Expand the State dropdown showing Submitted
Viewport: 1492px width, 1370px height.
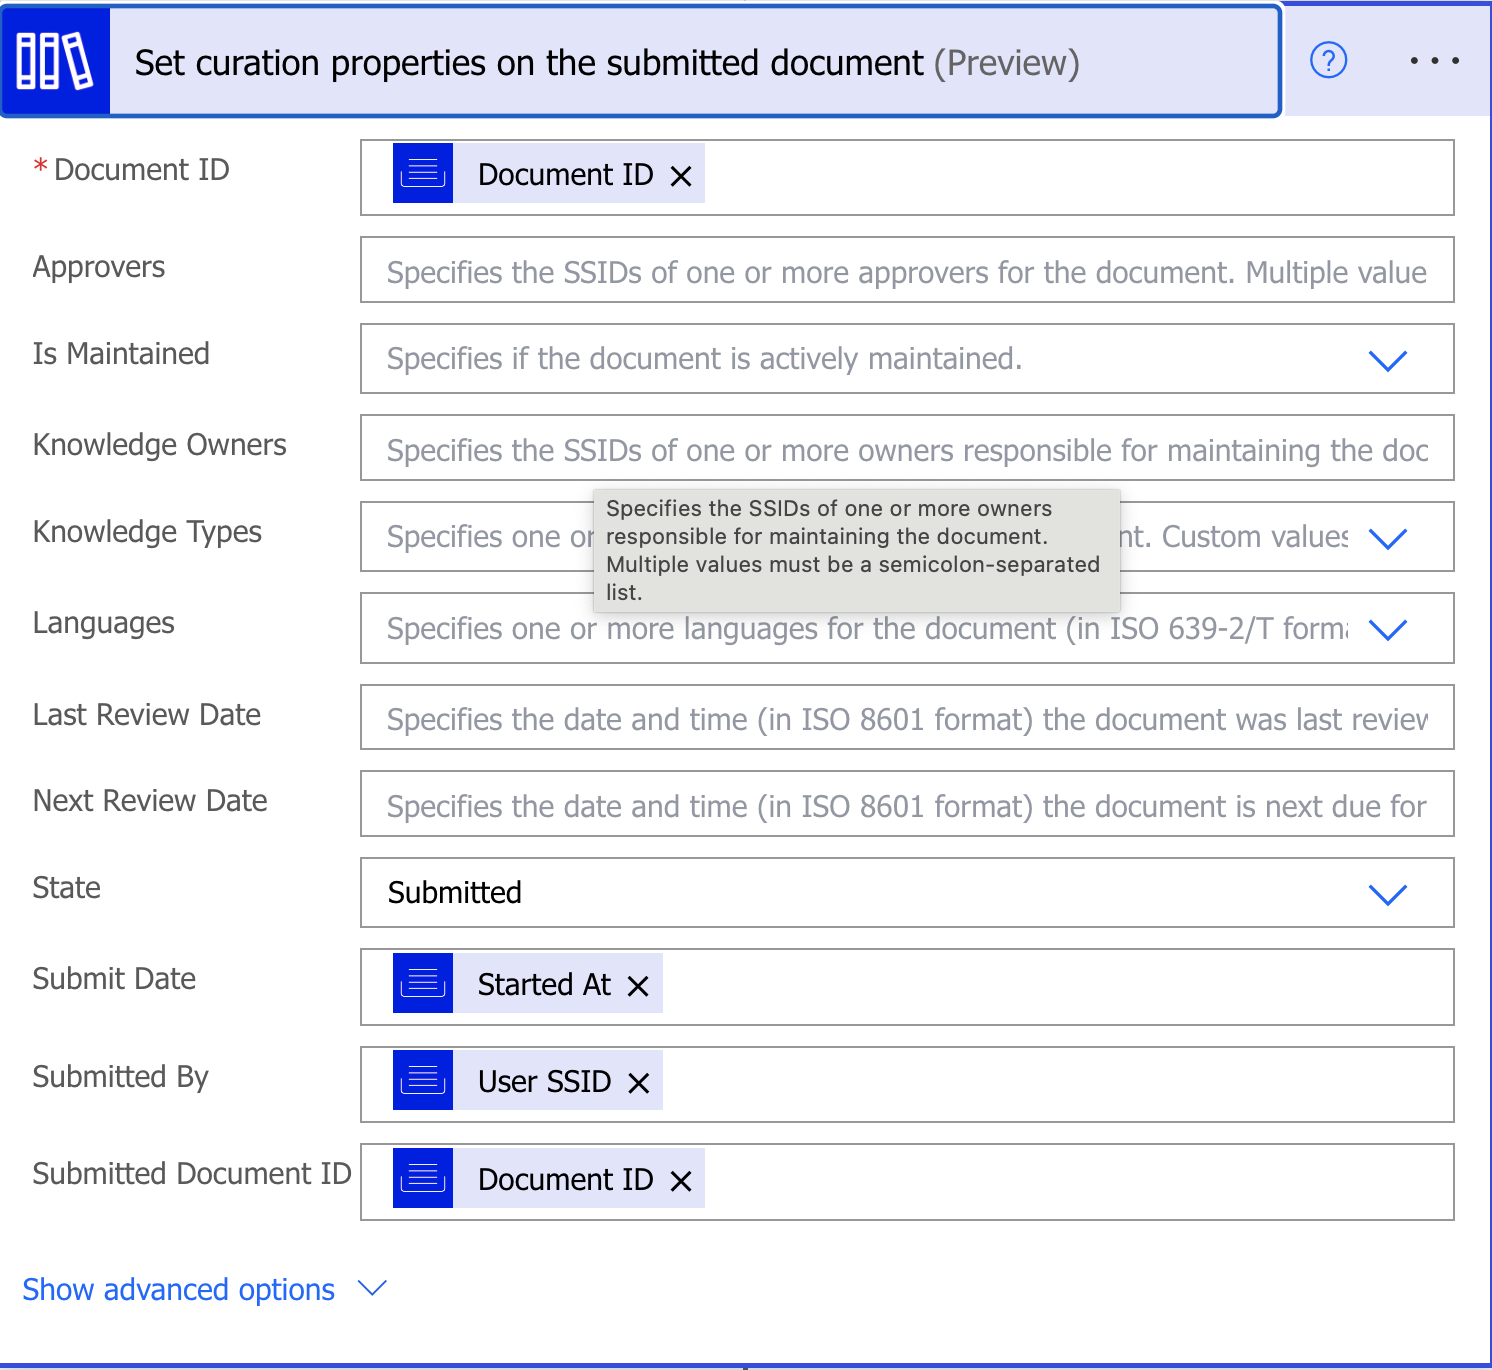click(1387, 893)
